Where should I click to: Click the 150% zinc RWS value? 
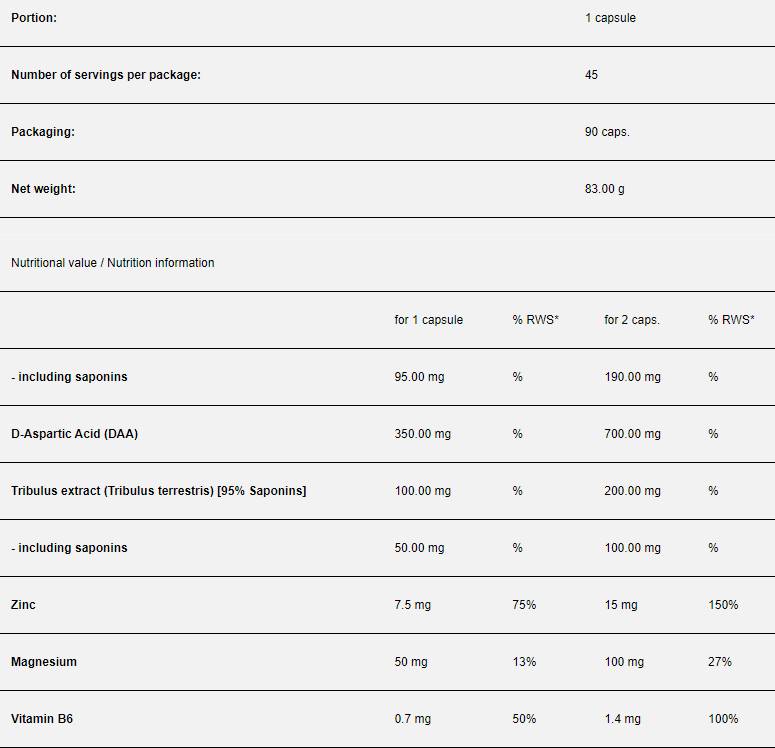point(723,605)
